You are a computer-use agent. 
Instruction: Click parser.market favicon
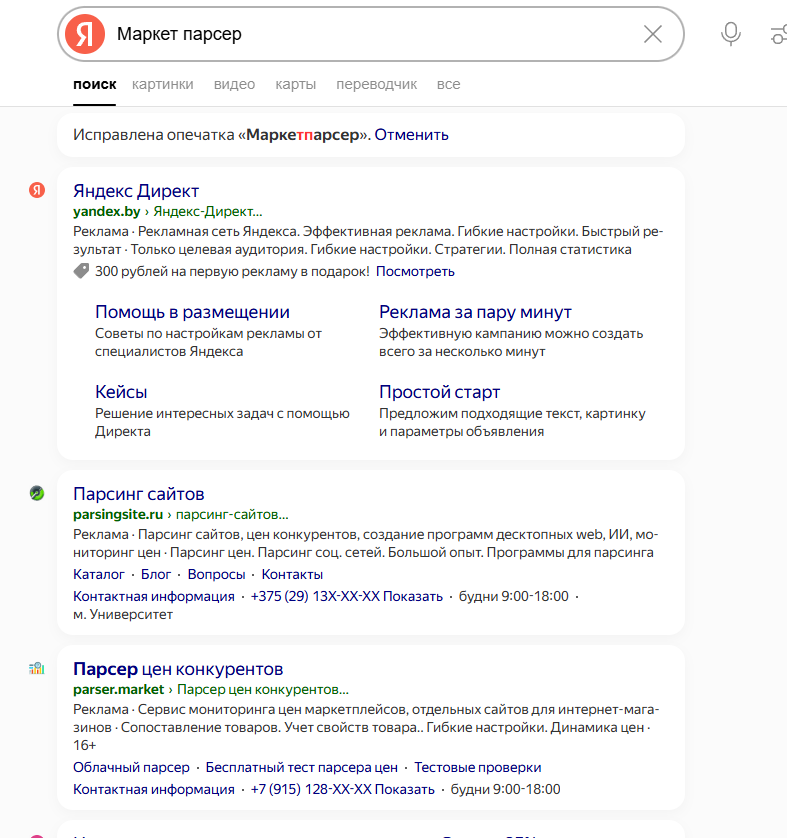coord(37,668)
